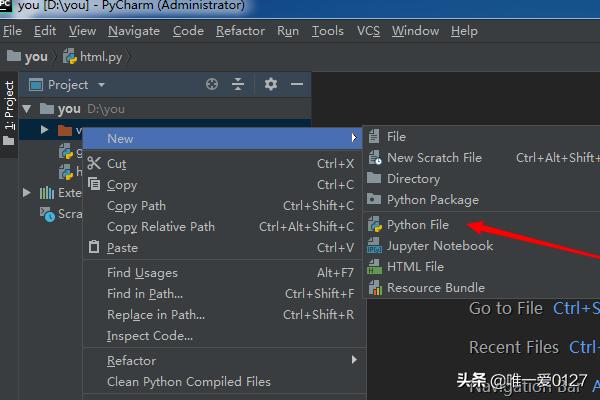Select Resource Bundle option
This screenshot has width=600, height=400.
coord(435,288)
